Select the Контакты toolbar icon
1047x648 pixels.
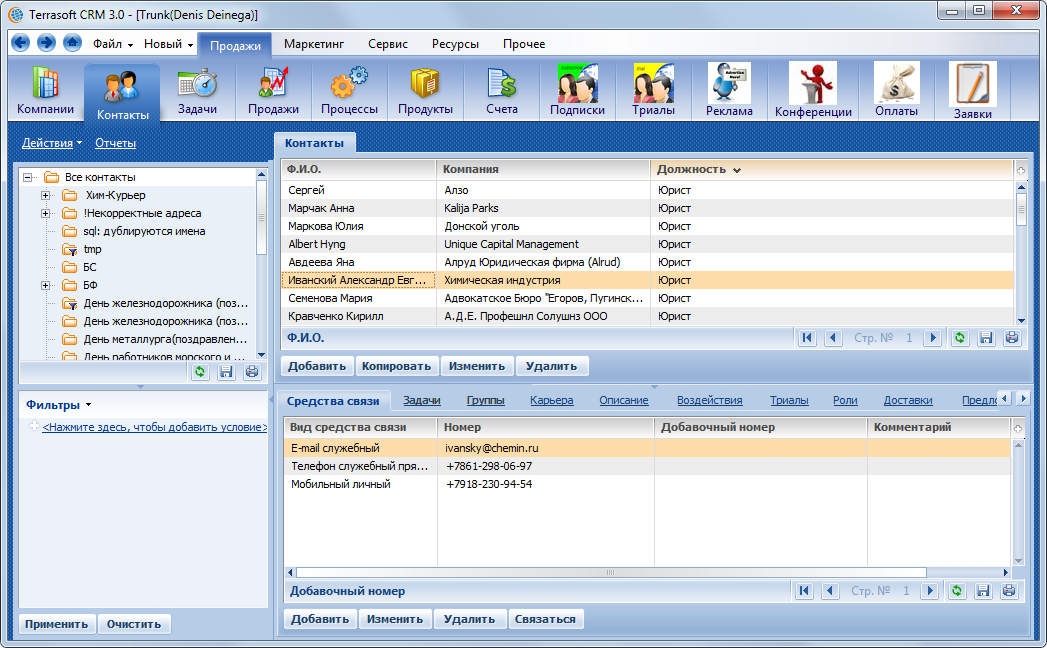point(122,94)
